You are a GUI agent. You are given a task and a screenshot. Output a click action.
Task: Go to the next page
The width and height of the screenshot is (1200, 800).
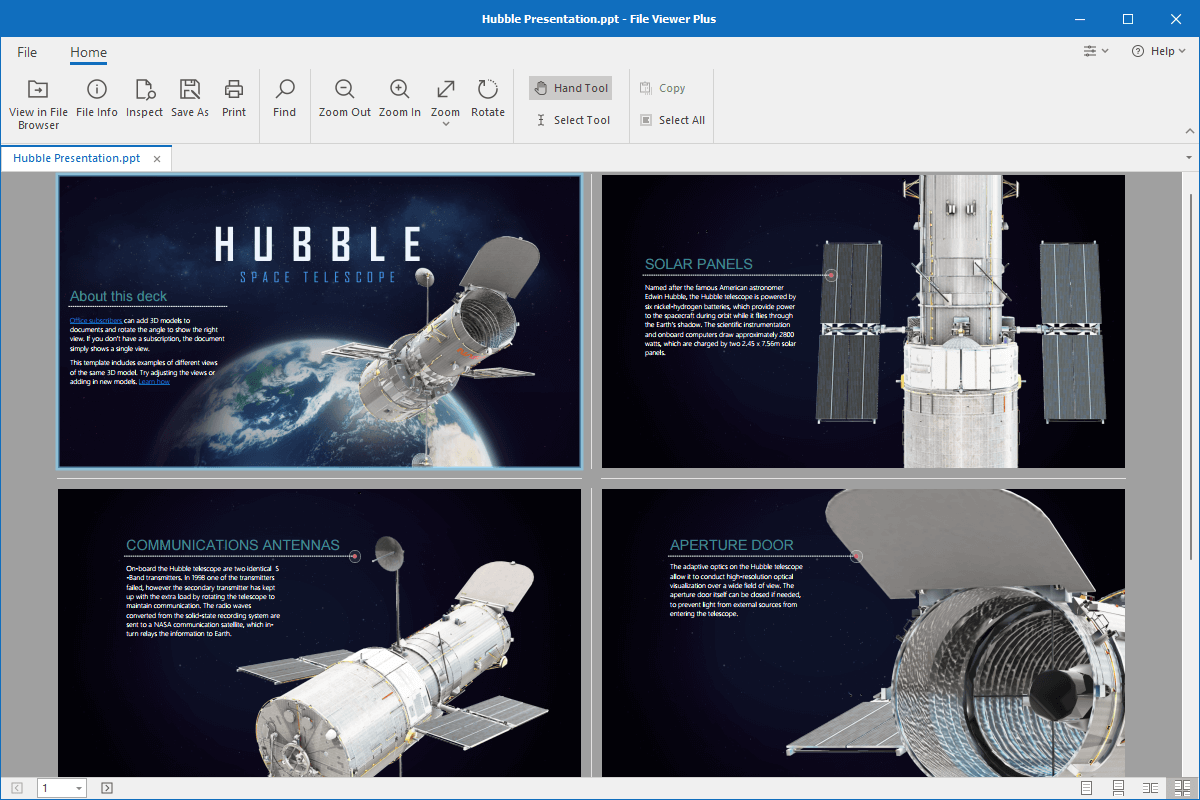(x=107, y=789)
